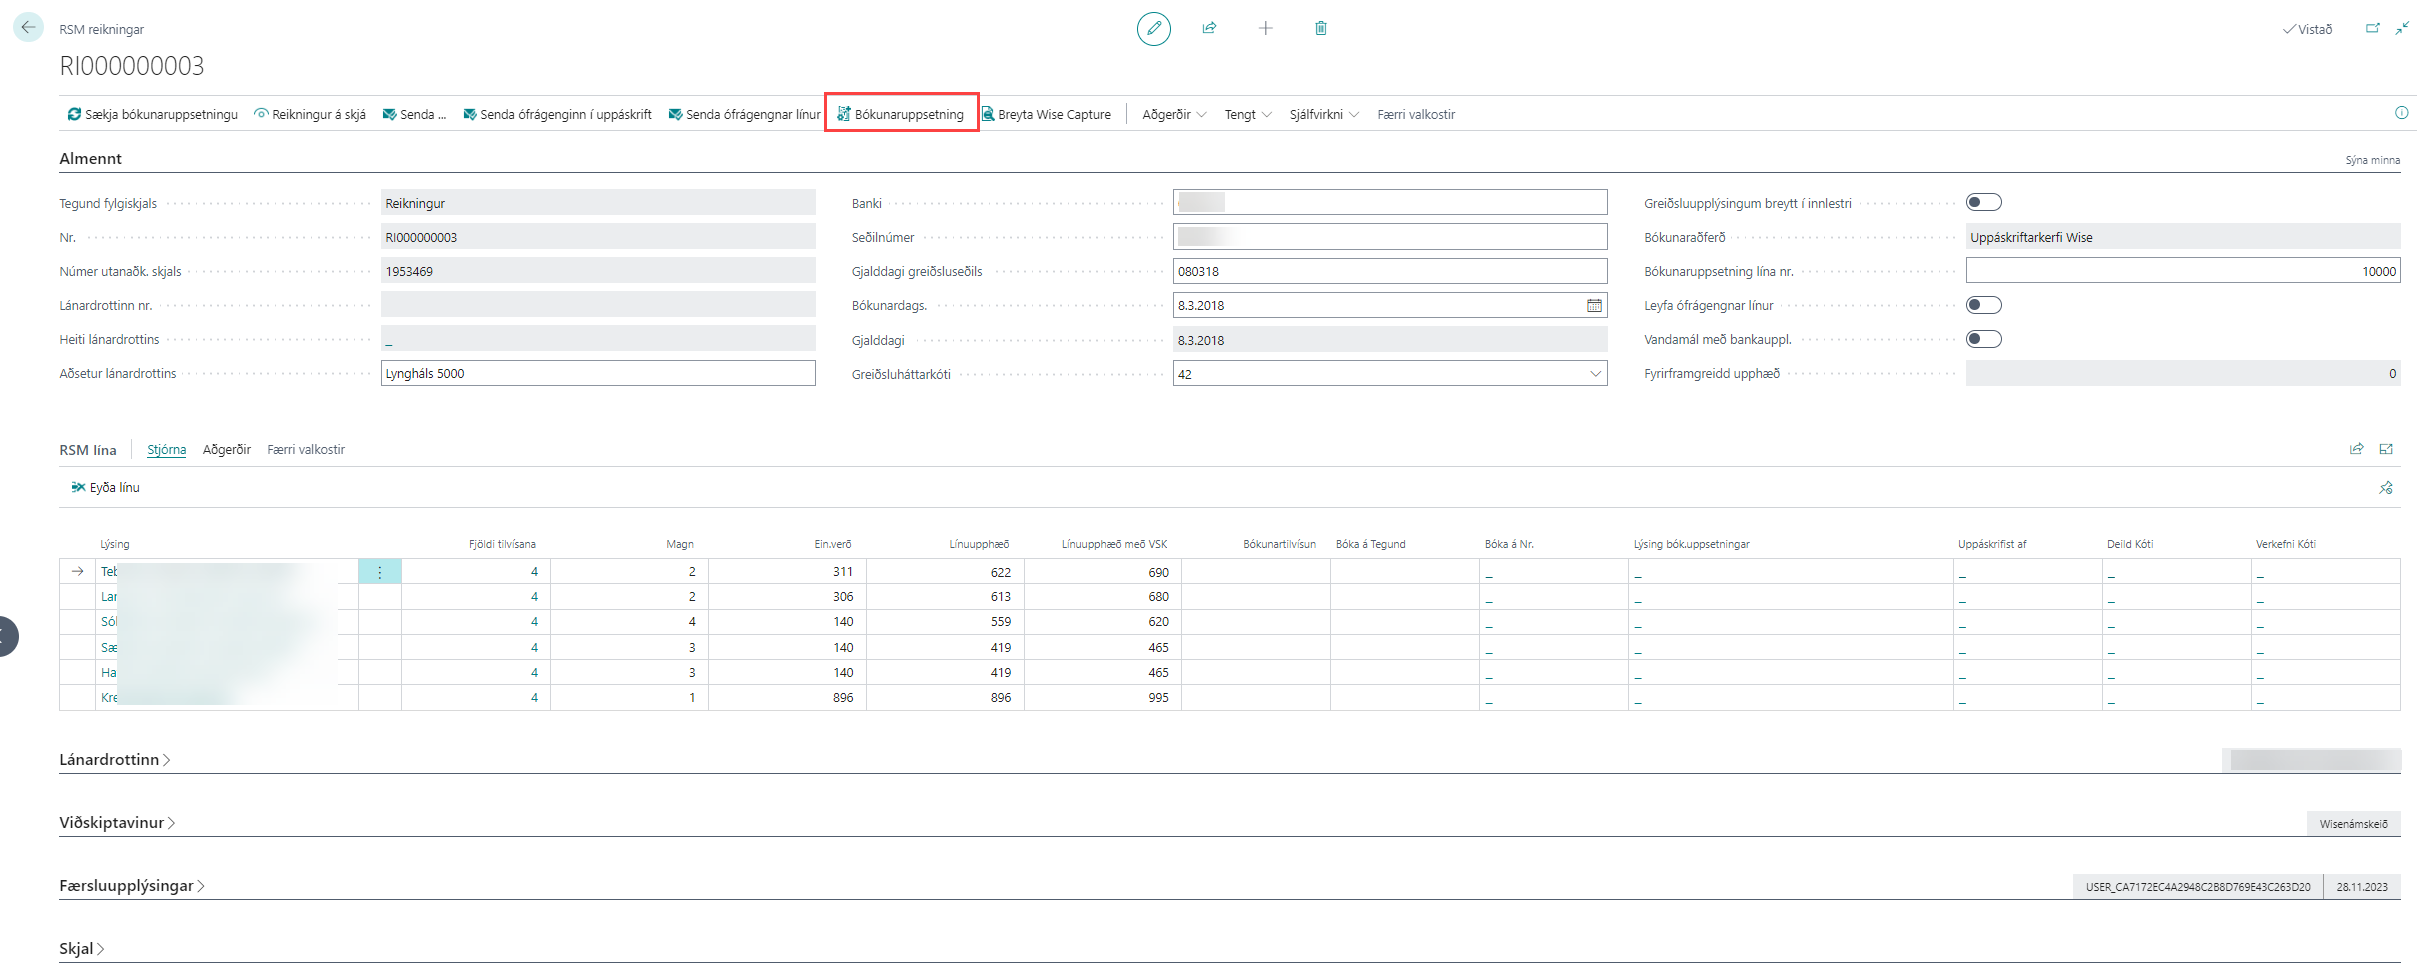Click the Aðsetur lánardrottins input field
Screen dimensions: 2430x969
[597, 374]
